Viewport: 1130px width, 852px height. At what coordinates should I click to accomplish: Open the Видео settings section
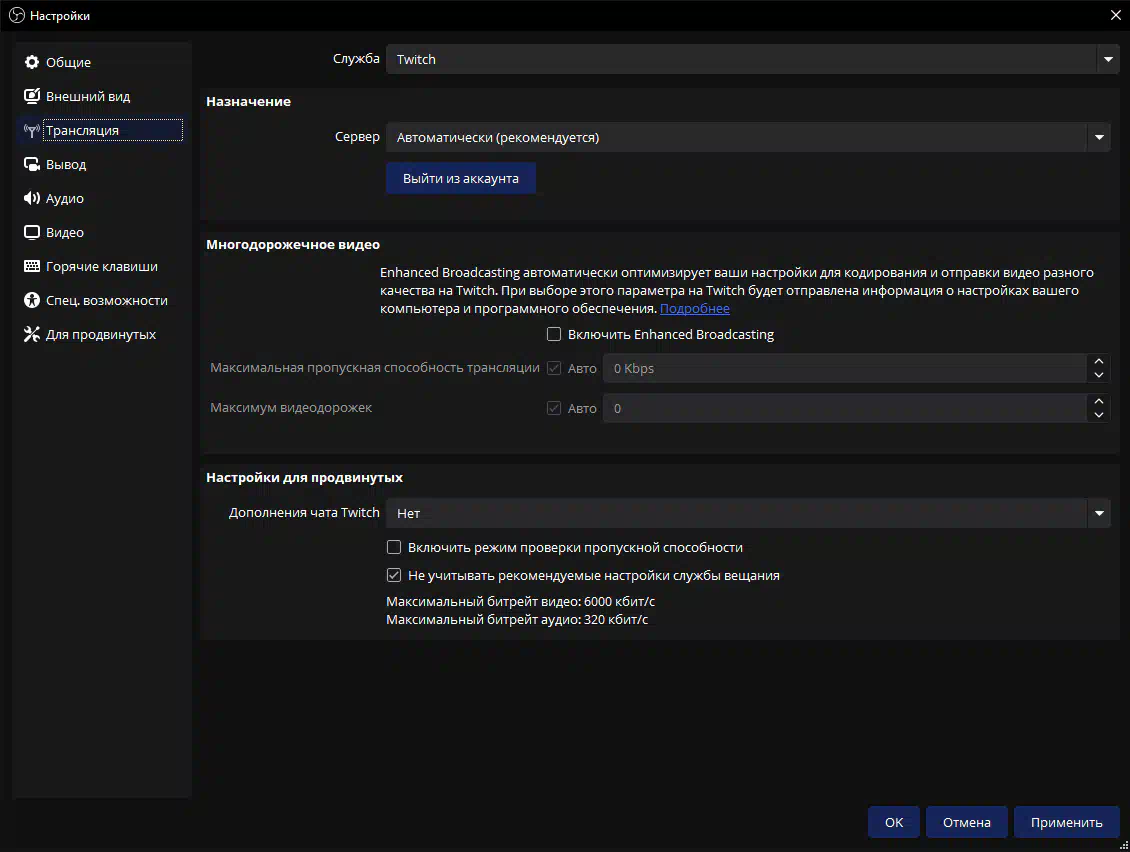[102, 232]
